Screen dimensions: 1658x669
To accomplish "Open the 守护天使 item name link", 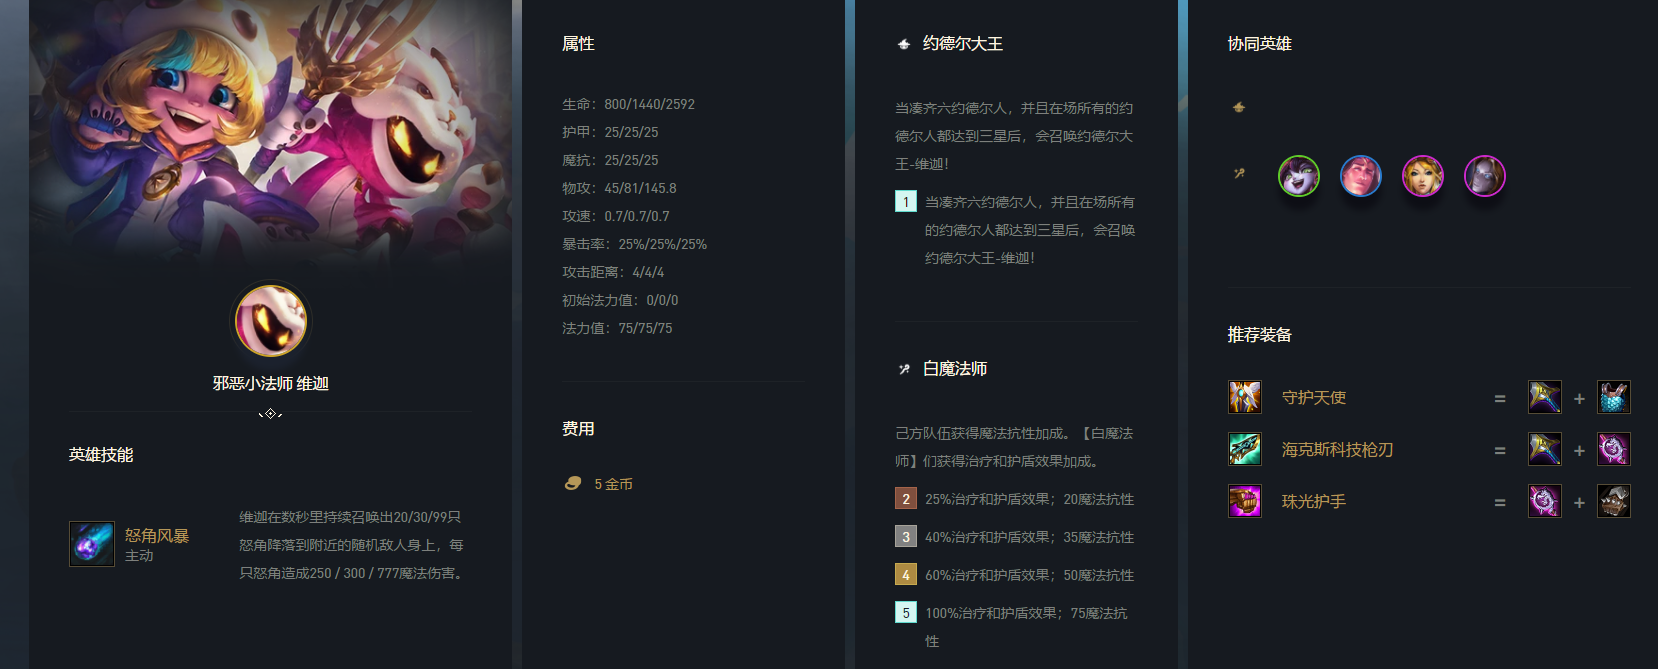I will (x=1314, y=398).
